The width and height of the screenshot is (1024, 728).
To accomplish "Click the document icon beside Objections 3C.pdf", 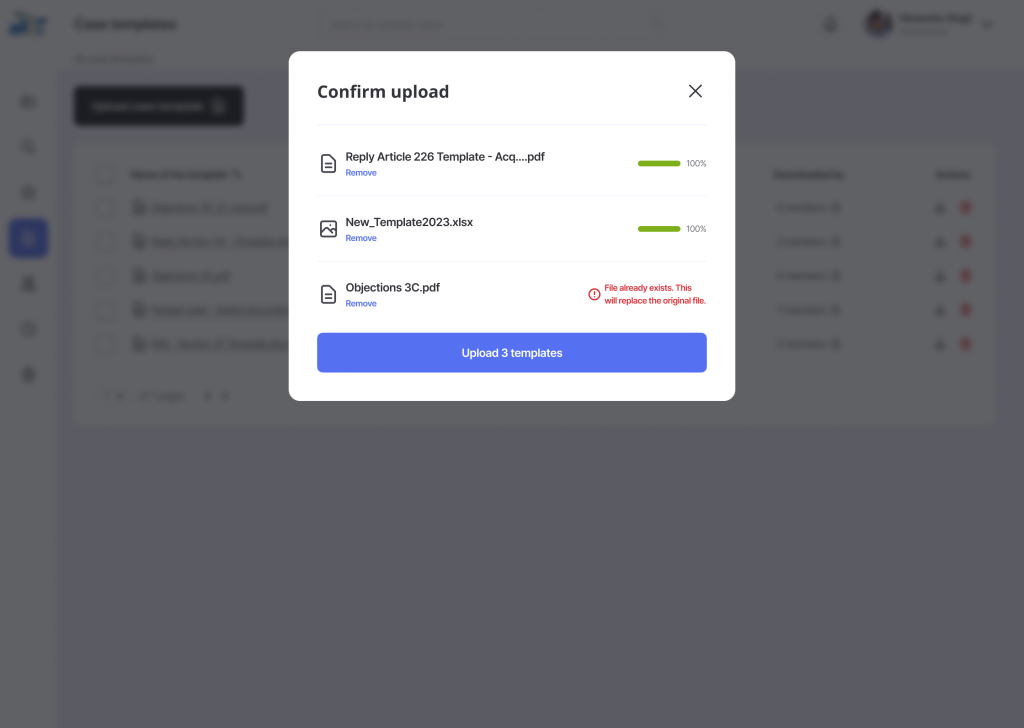I will (x=328, y=294).
